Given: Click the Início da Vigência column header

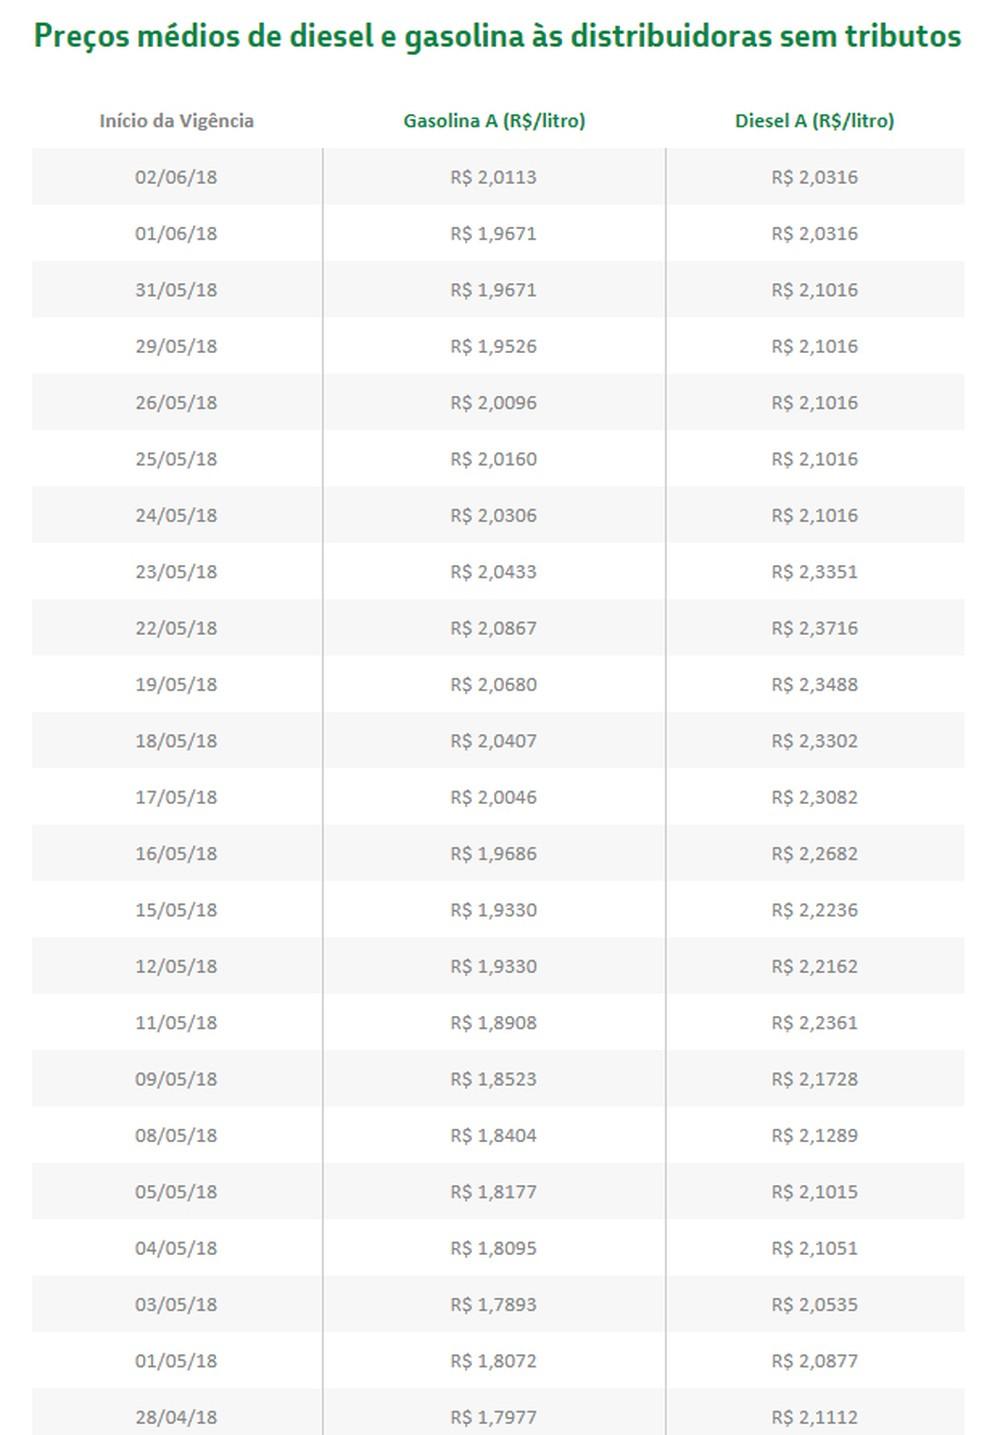Looking at the screenshot, I should [x=176, y=121].
